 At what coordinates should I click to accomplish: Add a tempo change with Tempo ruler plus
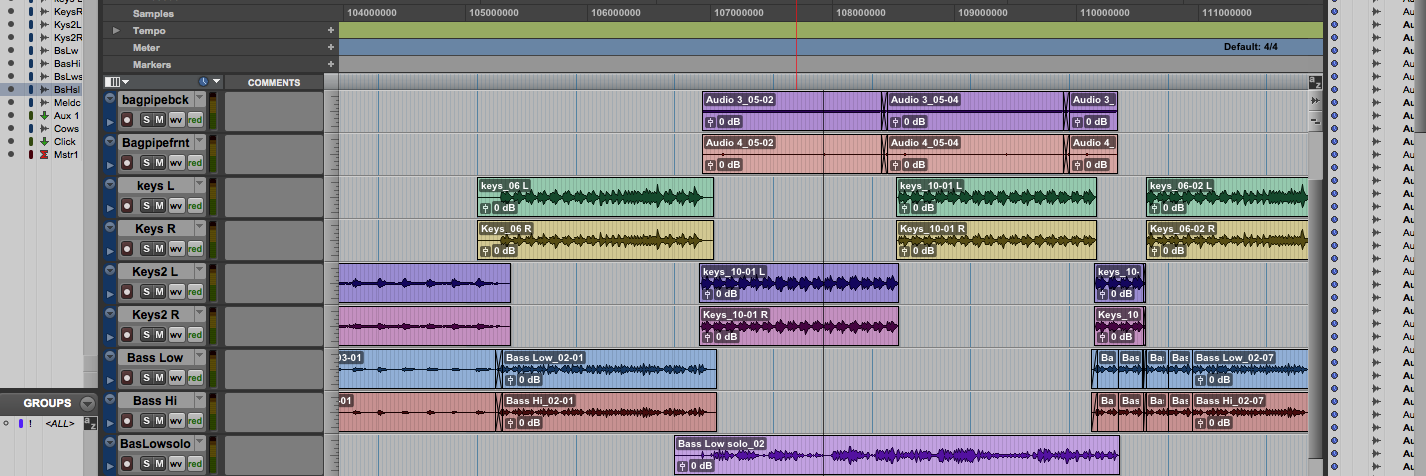(x=330, y=31)
